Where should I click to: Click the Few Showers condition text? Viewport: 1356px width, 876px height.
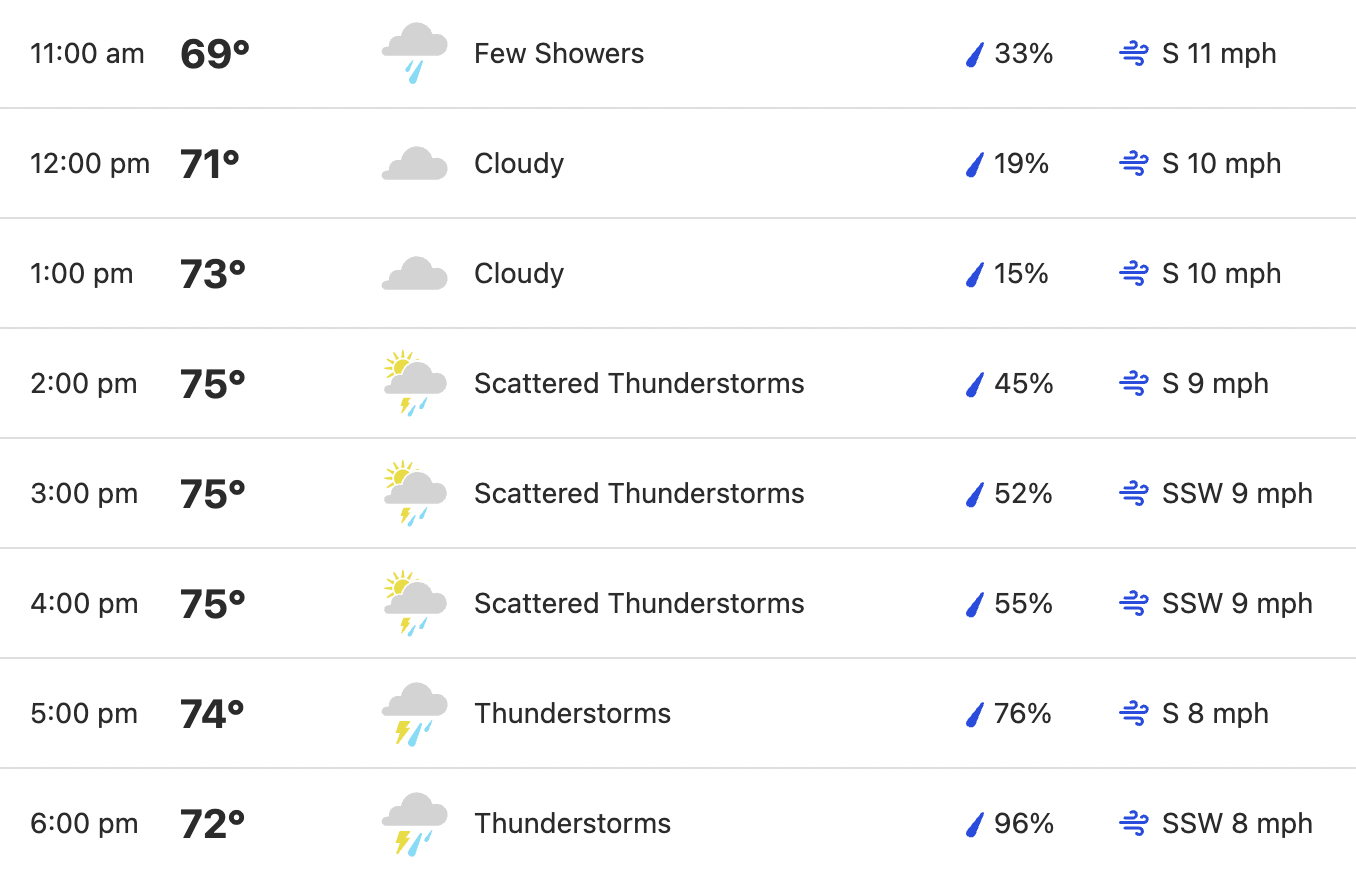pyautogui.click(x=559, y=54)
